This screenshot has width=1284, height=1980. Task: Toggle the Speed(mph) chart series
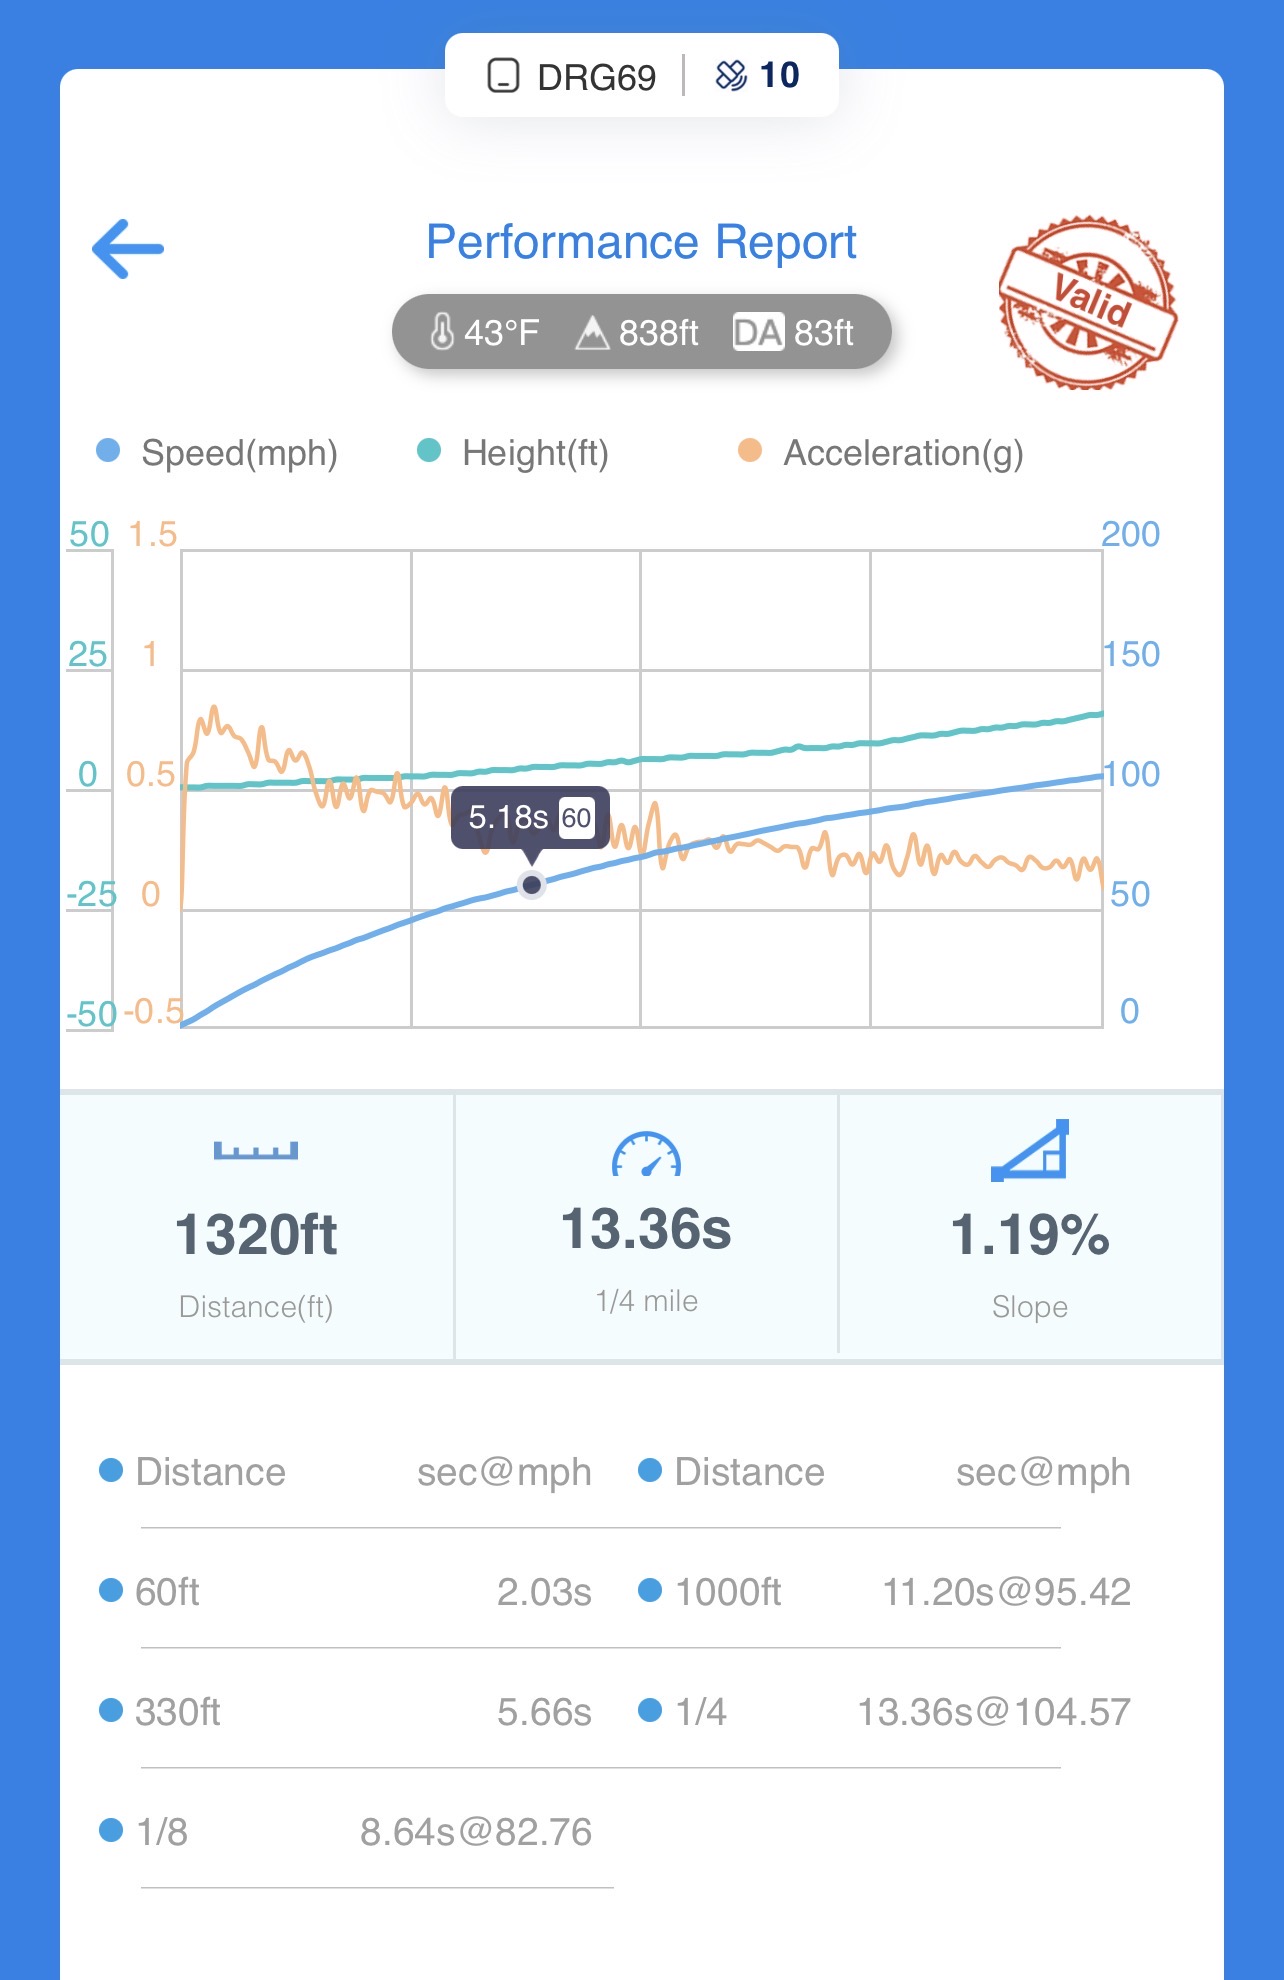218,452
